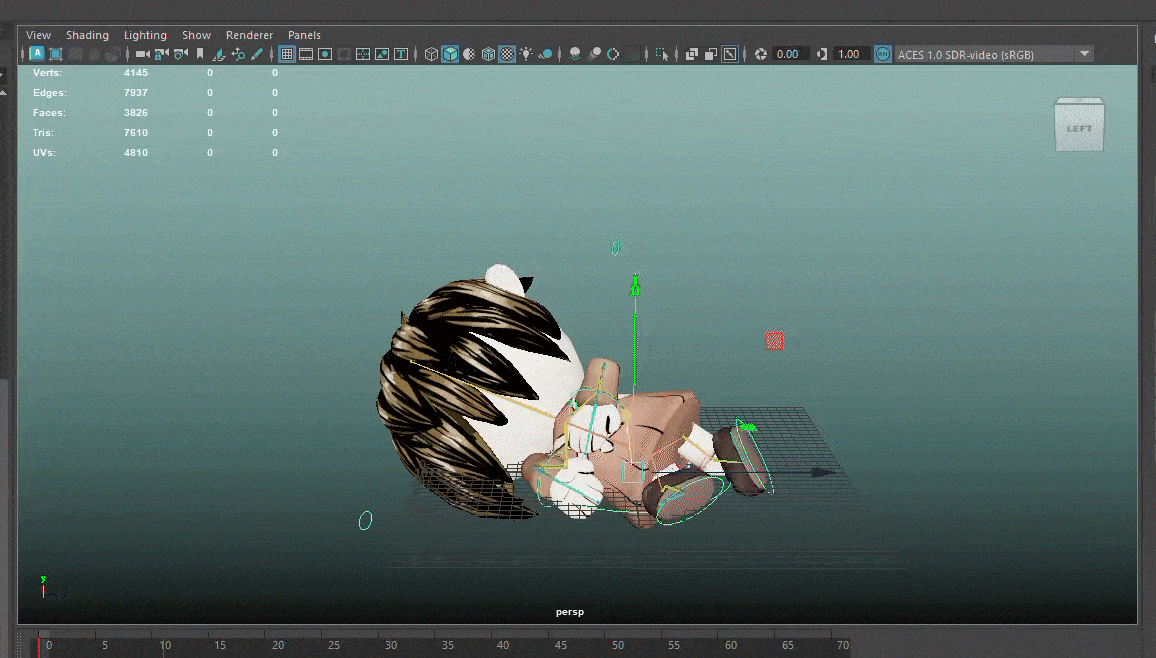This screenshot has height=658, width=1156.
Task: Click frame 10 on the time slider
Action: pyautogui.click(x=163, y=645)
